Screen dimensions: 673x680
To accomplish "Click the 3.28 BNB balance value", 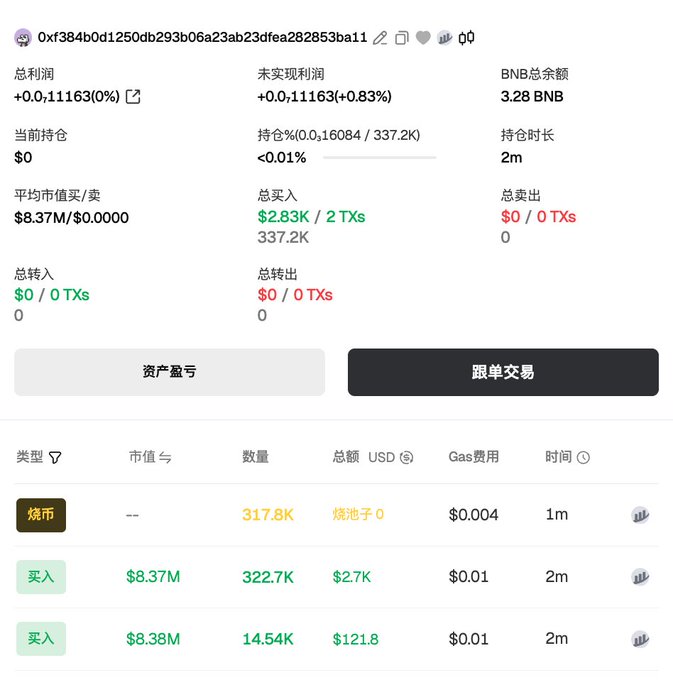I will [x=532, y=96].
